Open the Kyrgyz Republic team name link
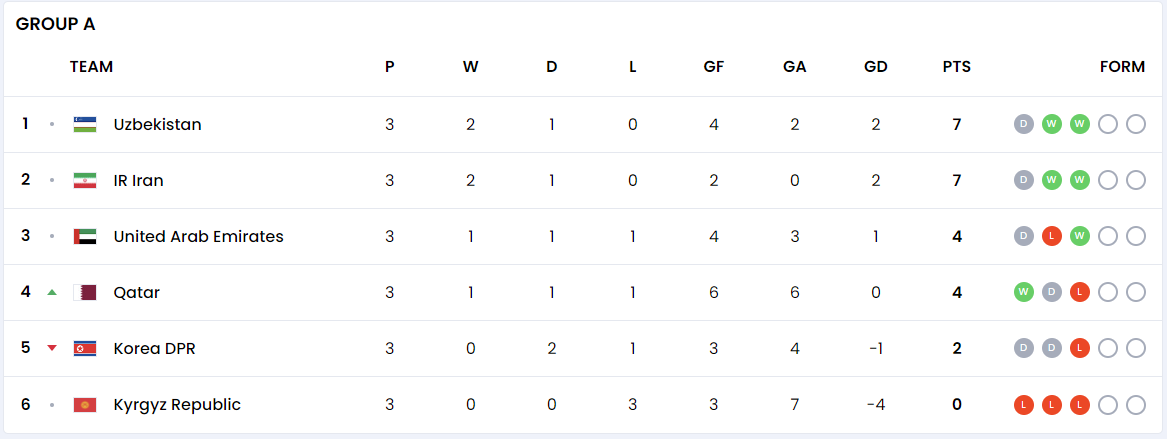Screen dimensions: 1167x439 point(177,405)
